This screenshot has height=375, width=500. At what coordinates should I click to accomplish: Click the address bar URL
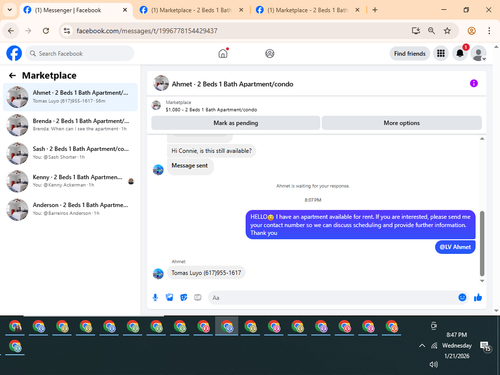(x=147, y=31)
